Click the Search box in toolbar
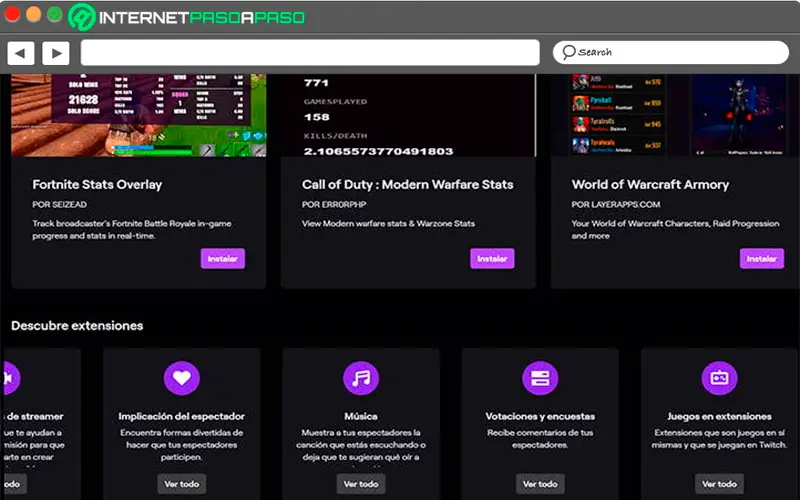This screenshot has height=500, width=800. [x=670, y=53]
